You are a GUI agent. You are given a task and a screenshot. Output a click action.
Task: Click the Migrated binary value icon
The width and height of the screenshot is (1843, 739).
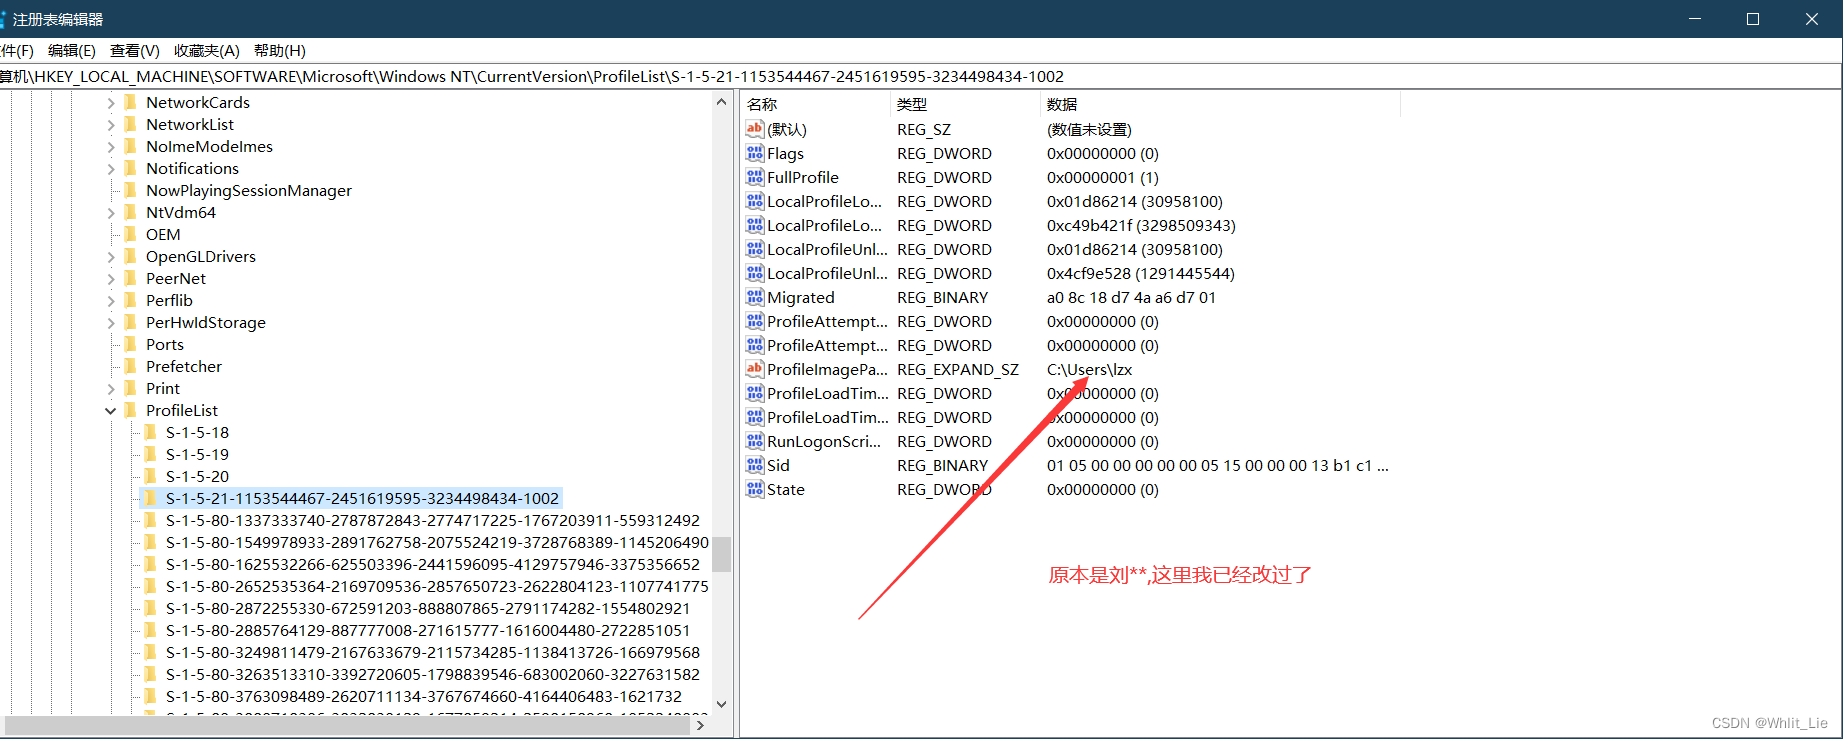tap(755, 297)
